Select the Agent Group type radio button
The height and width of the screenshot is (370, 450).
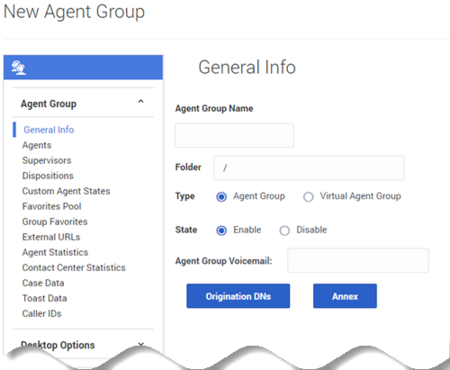click(x=221, y=197)
